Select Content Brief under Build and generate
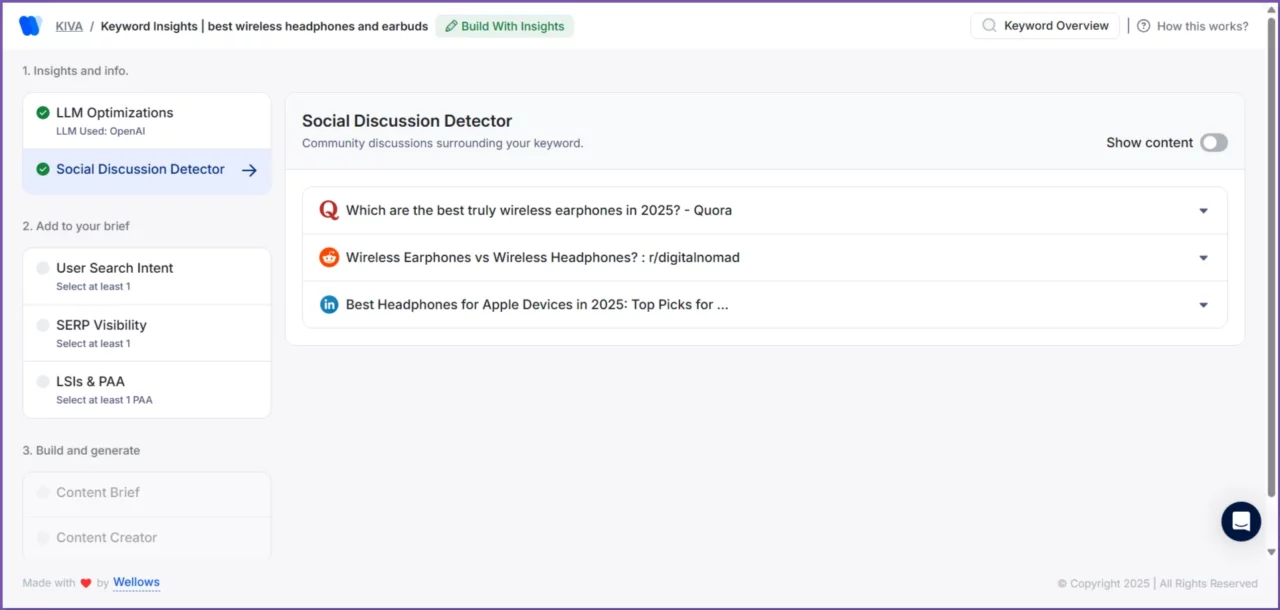 click(99, 493)
